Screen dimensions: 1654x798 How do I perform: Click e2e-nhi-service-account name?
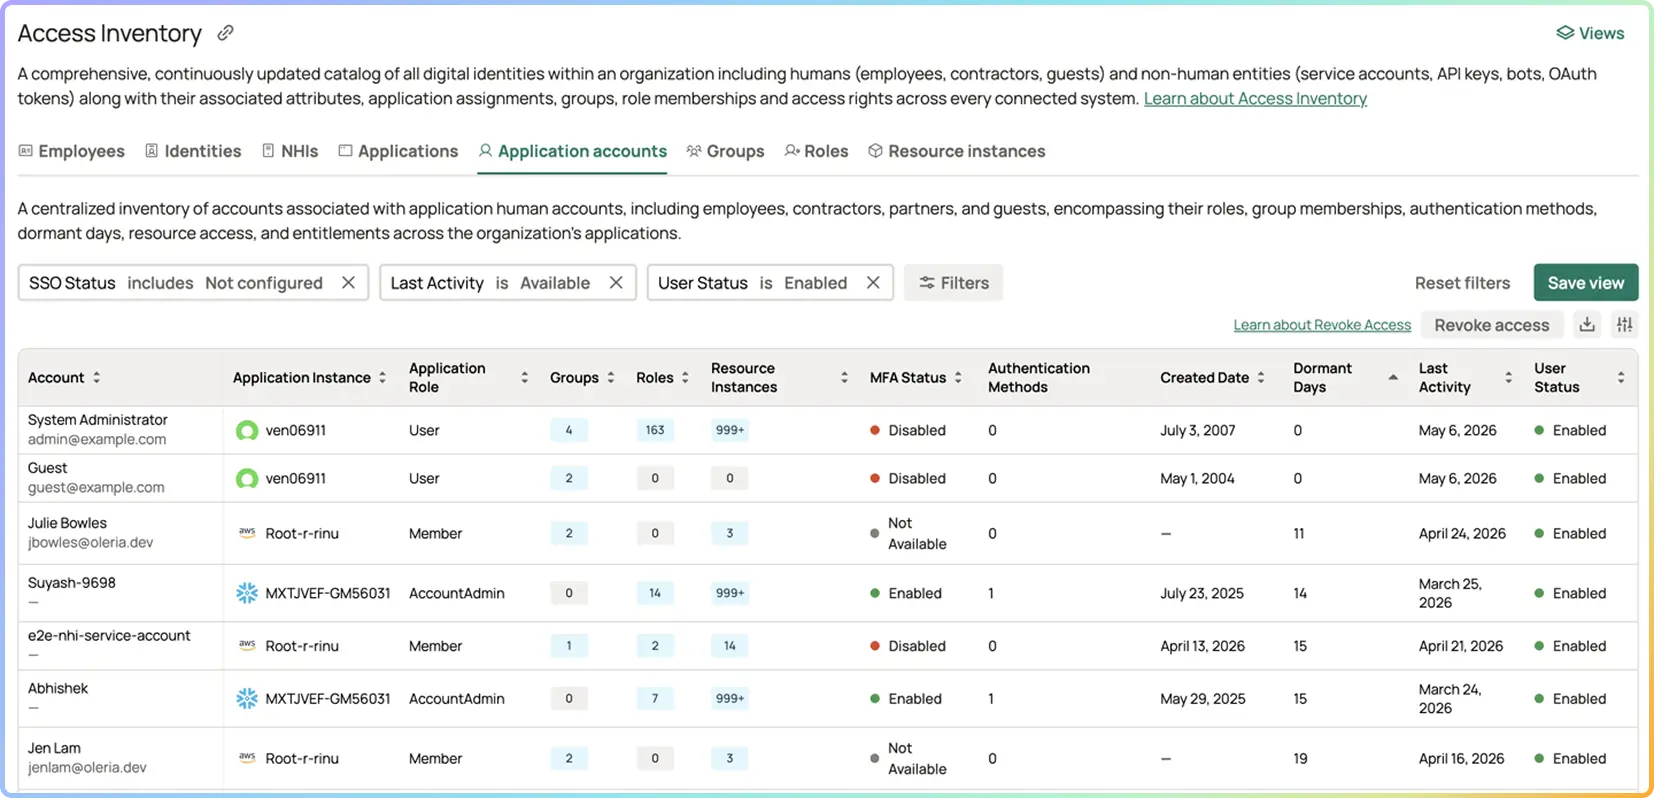coord(109,636)
